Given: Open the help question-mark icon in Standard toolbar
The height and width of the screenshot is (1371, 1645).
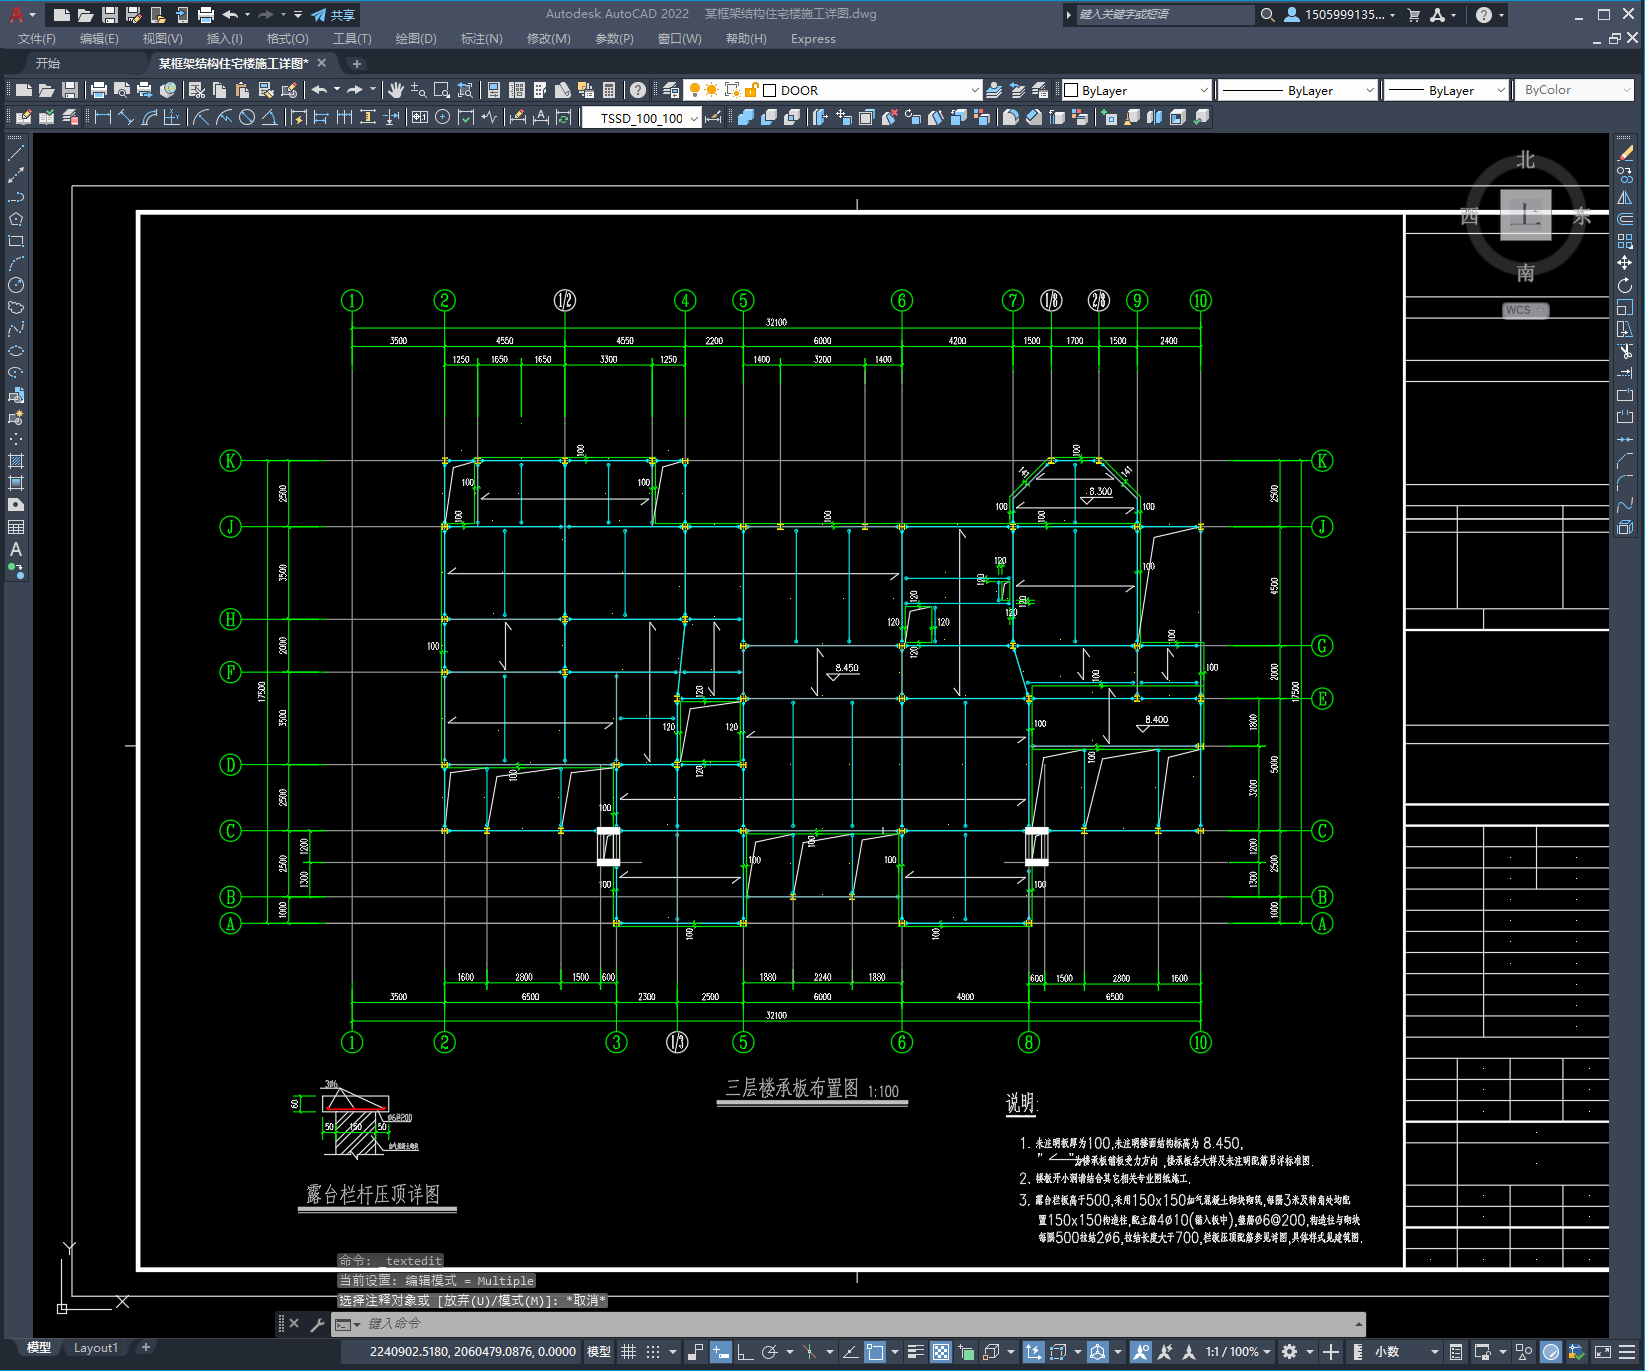Looking at the screenshot, I should [x=638, y=90].
